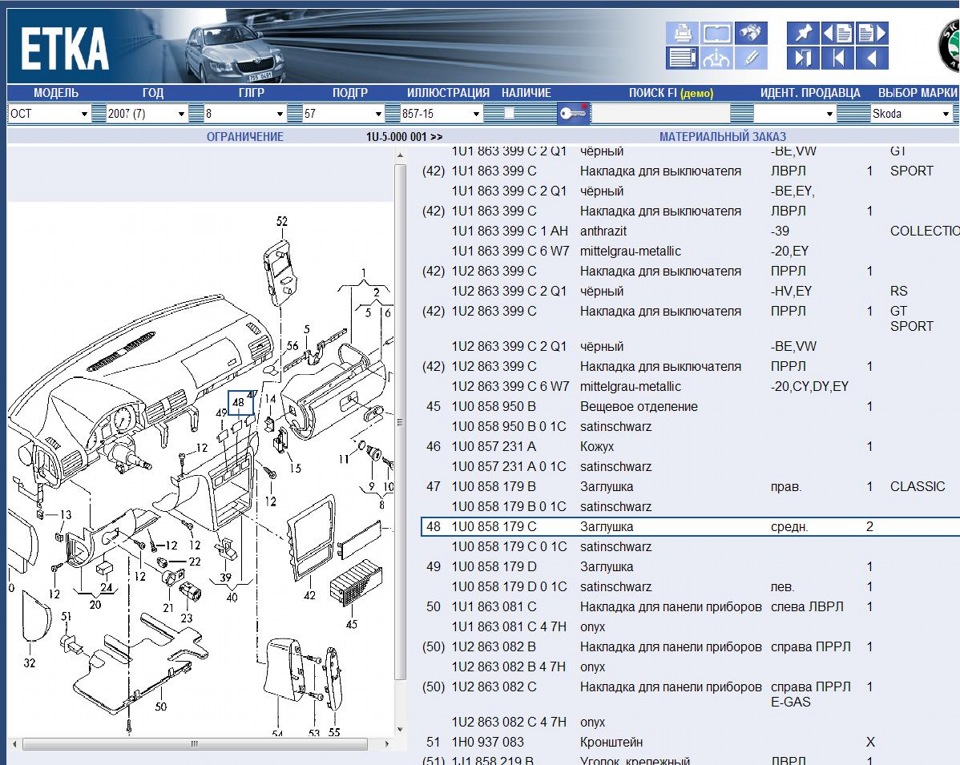Select callout 42 on the diagram

[x=309, y=595]
